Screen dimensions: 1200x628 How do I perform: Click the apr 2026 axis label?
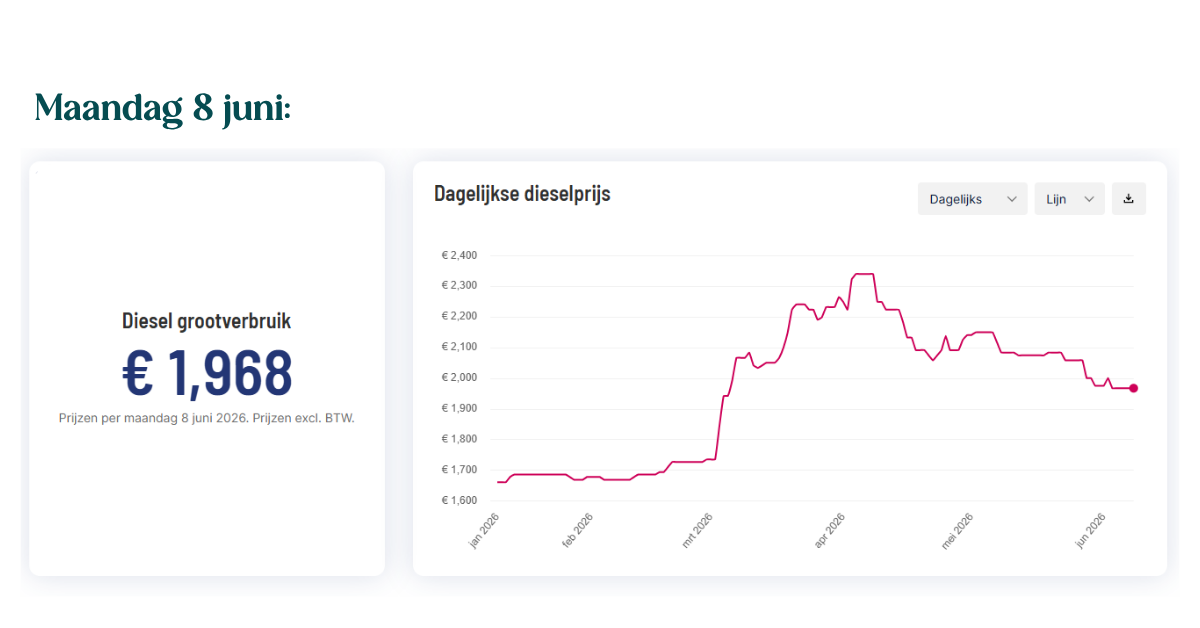point(829,530)
